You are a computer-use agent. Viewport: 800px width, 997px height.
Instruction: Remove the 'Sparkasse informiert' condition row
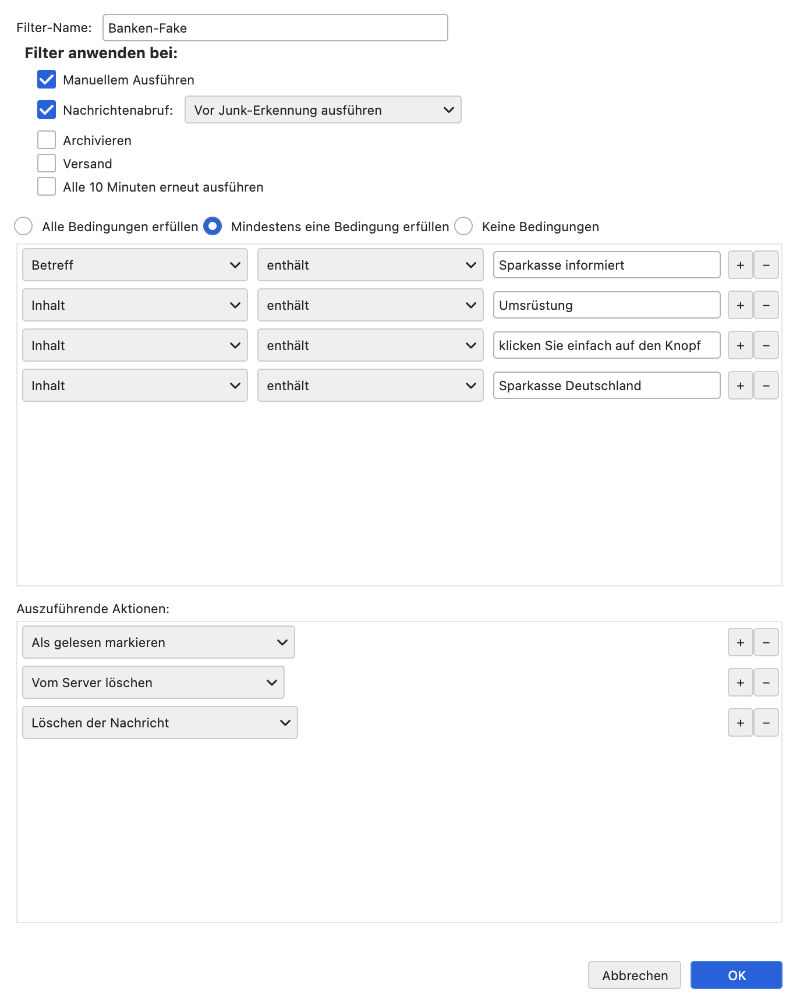(766, 265)
